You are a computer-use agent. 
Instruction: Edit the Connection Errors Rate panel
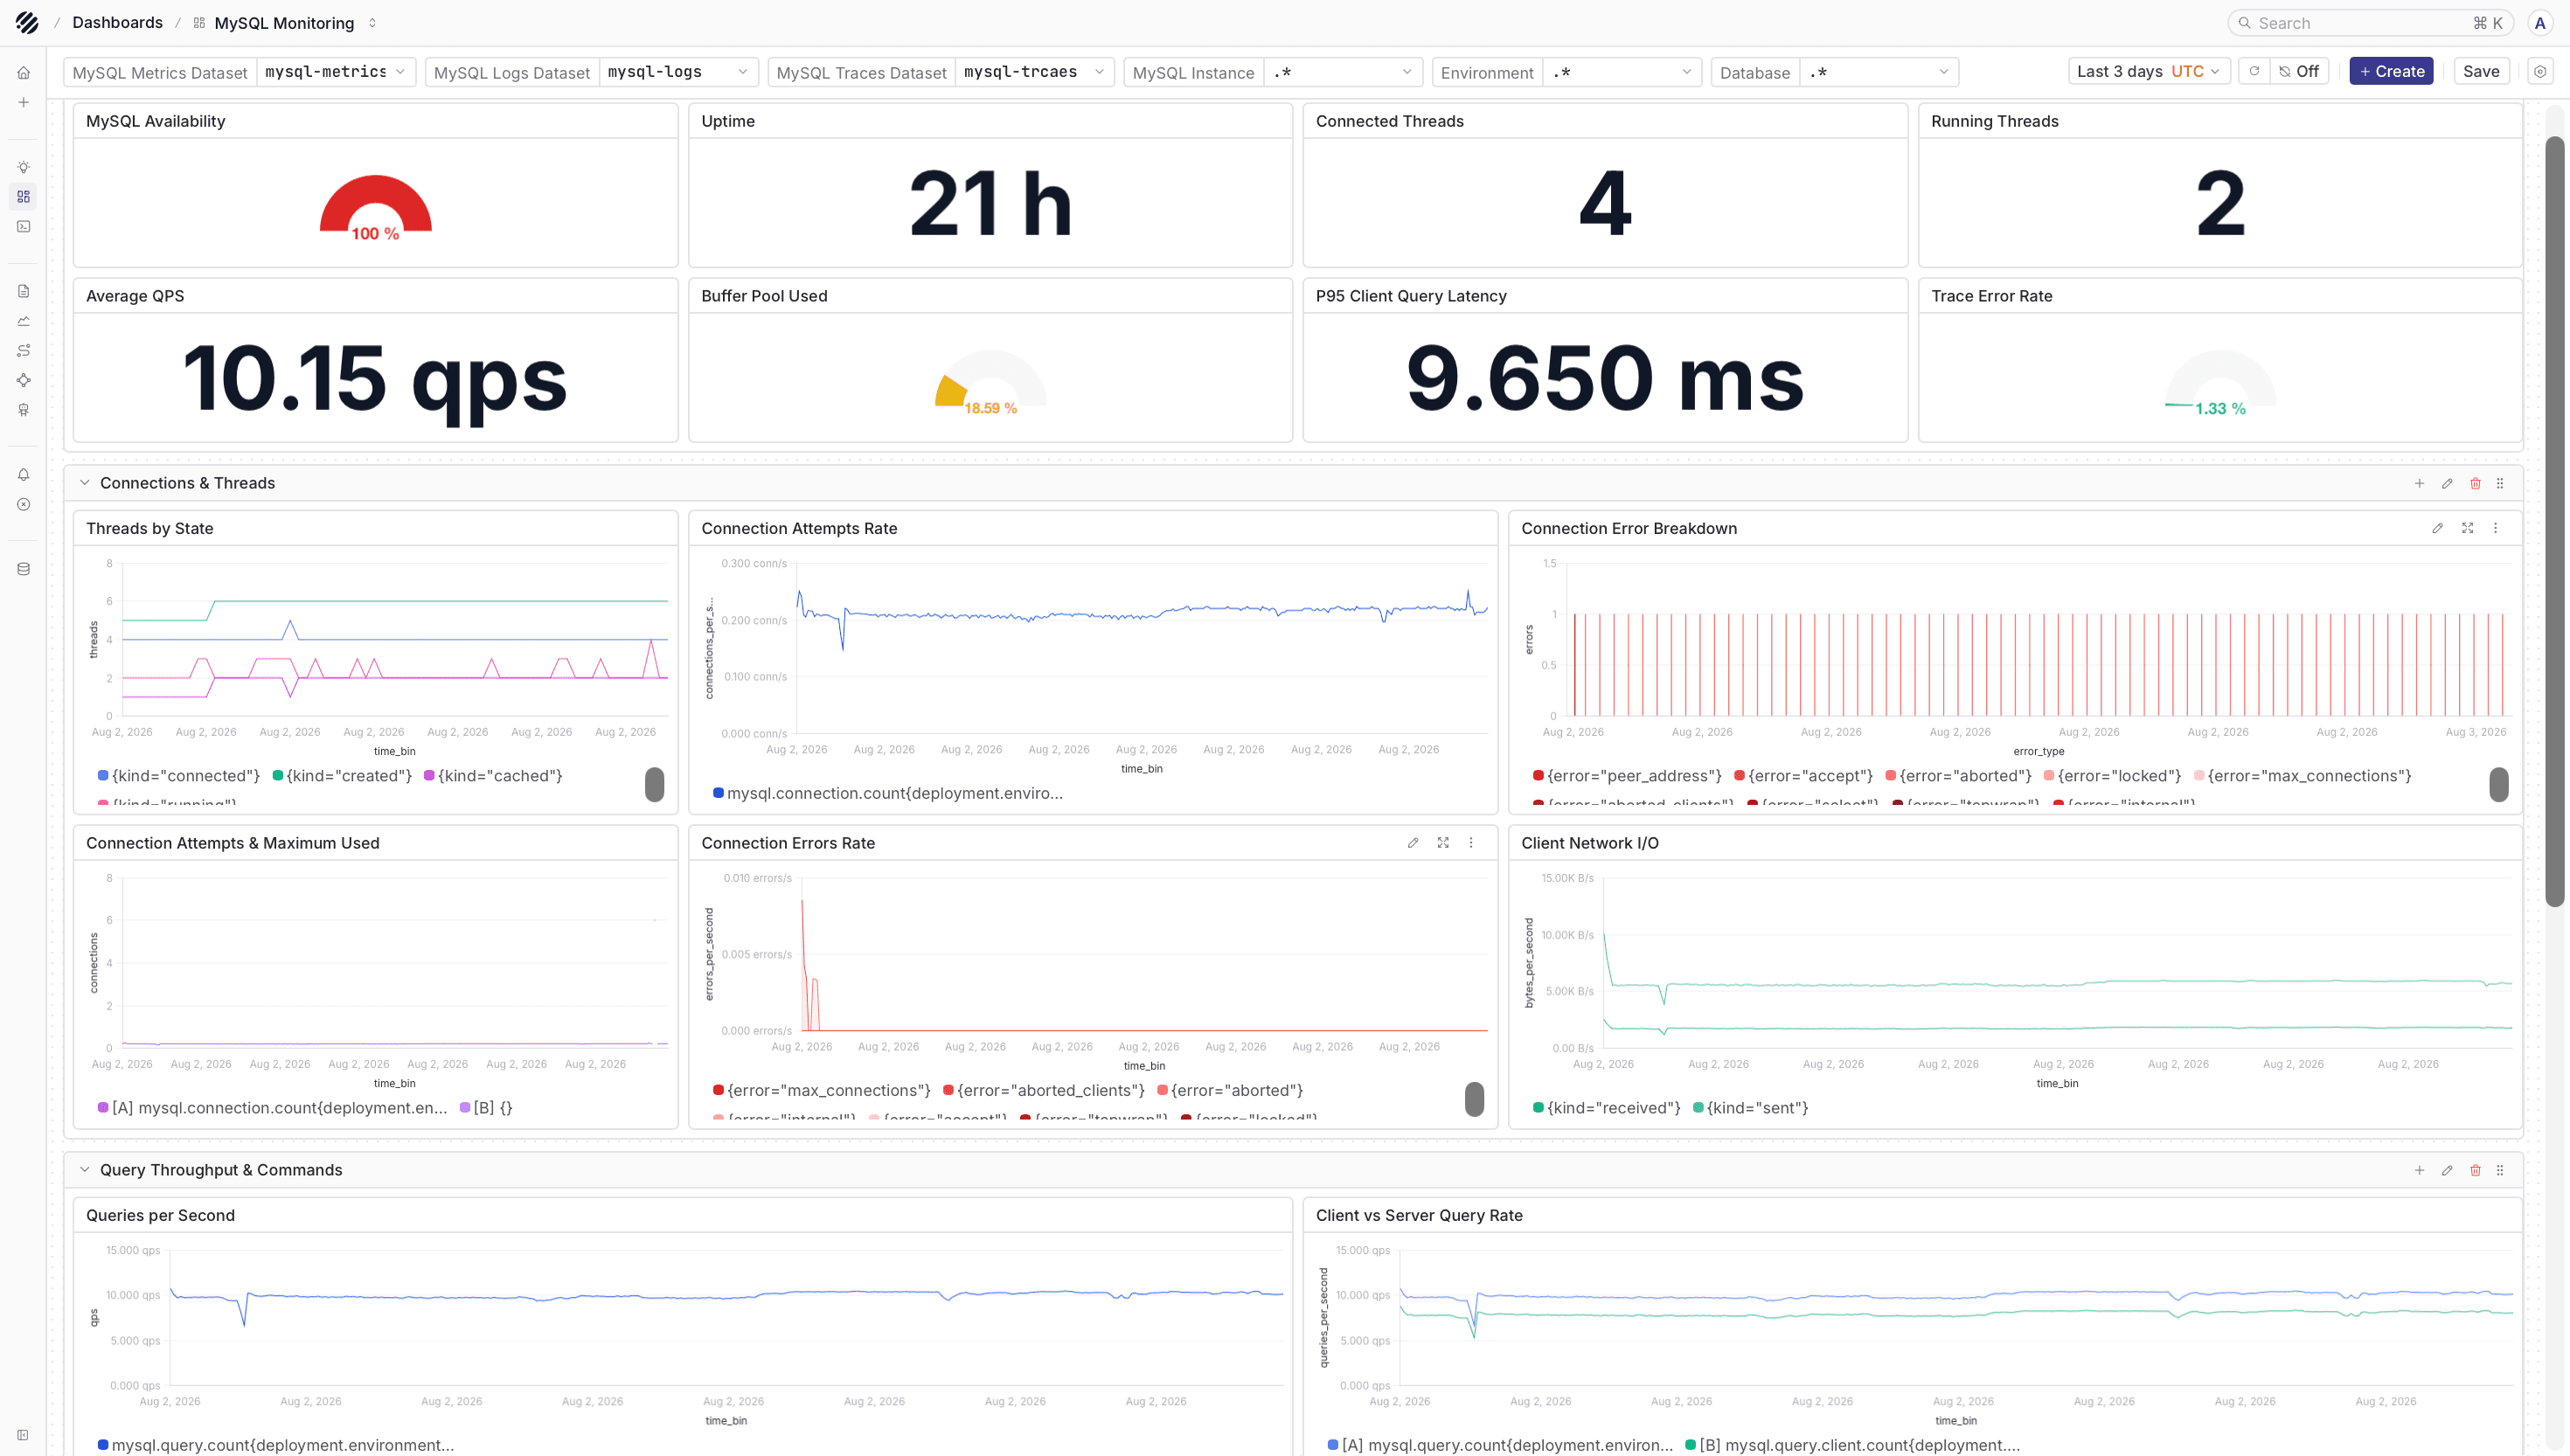[x=1413, y=843]
